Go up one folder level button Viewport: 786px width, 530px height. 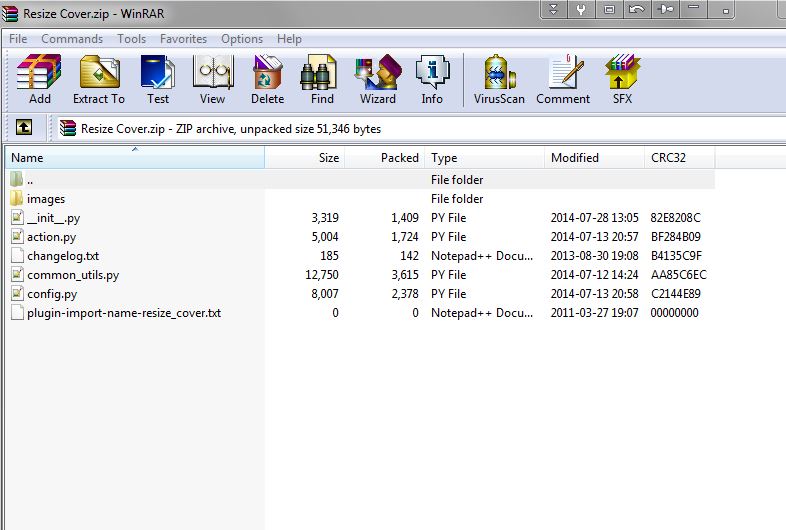pos(24,127)
